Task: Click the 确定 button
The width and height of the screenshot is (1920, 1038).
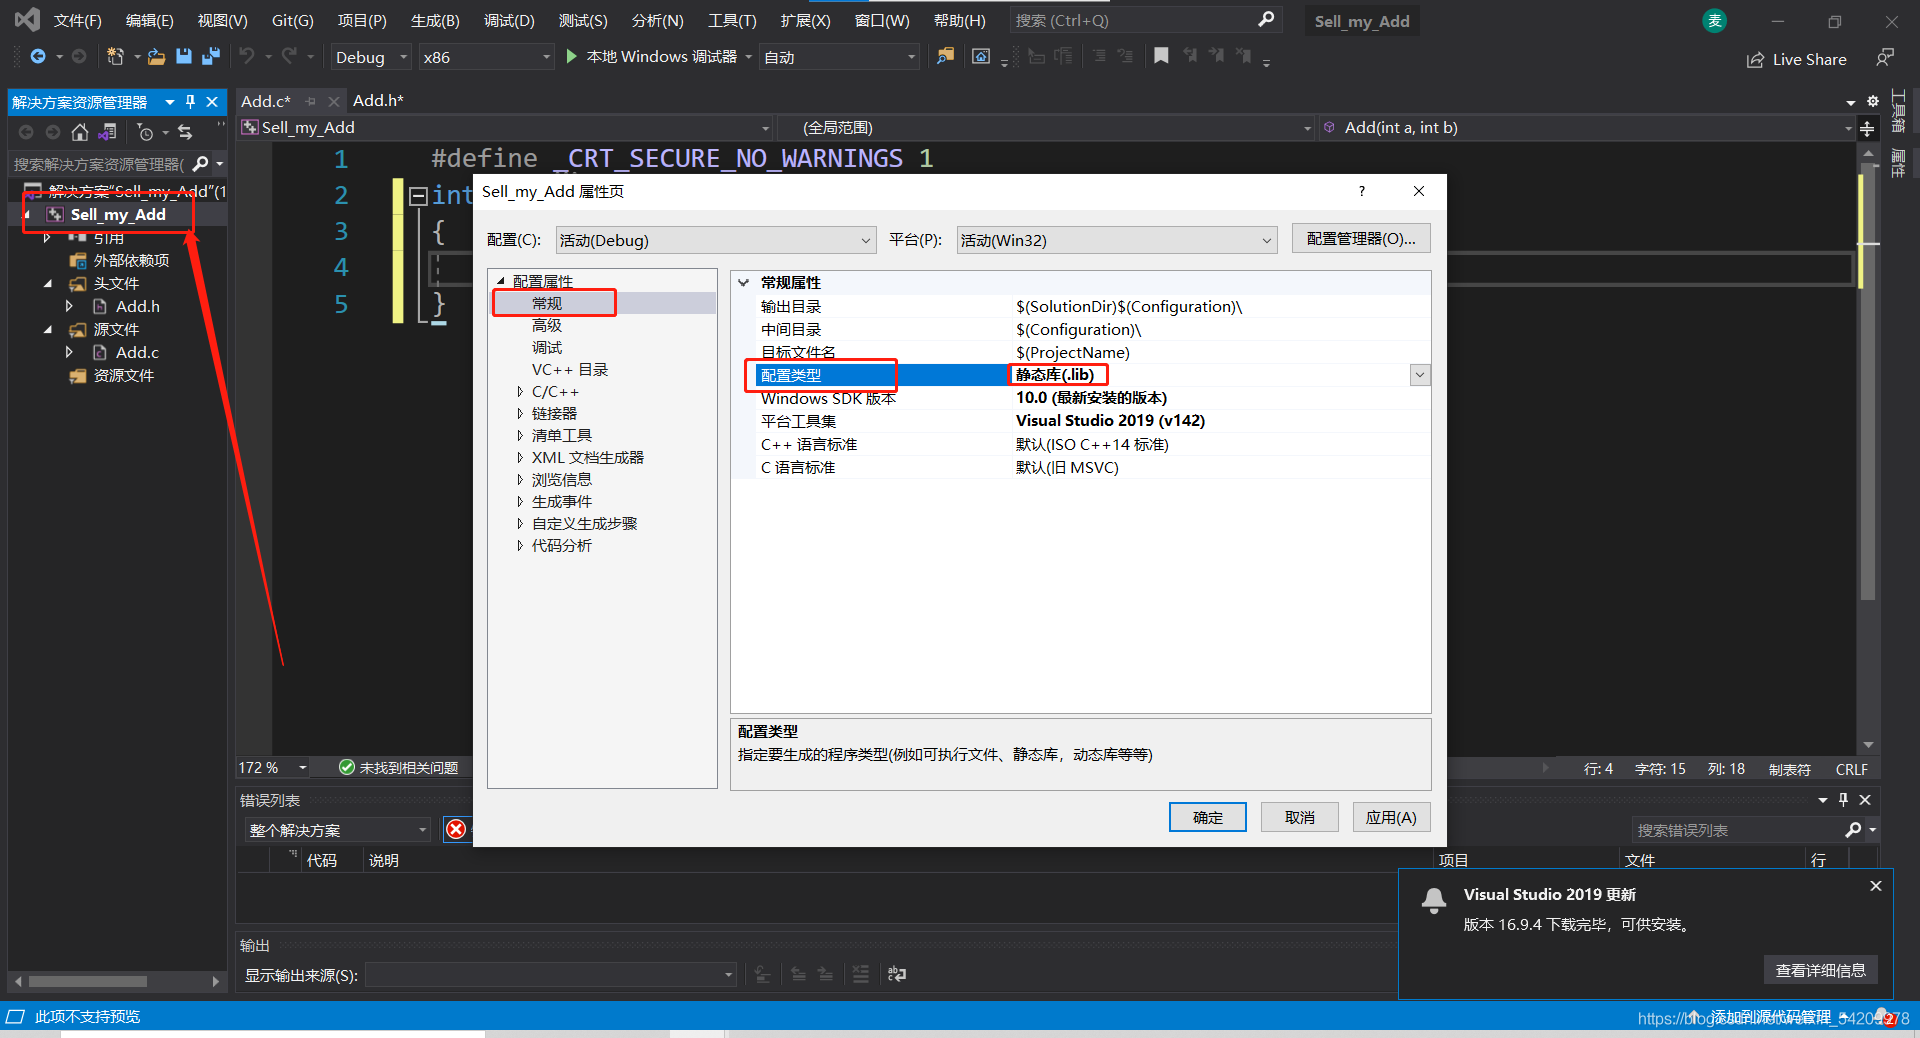Action: pyautogui.click(x=1208, y=817)
